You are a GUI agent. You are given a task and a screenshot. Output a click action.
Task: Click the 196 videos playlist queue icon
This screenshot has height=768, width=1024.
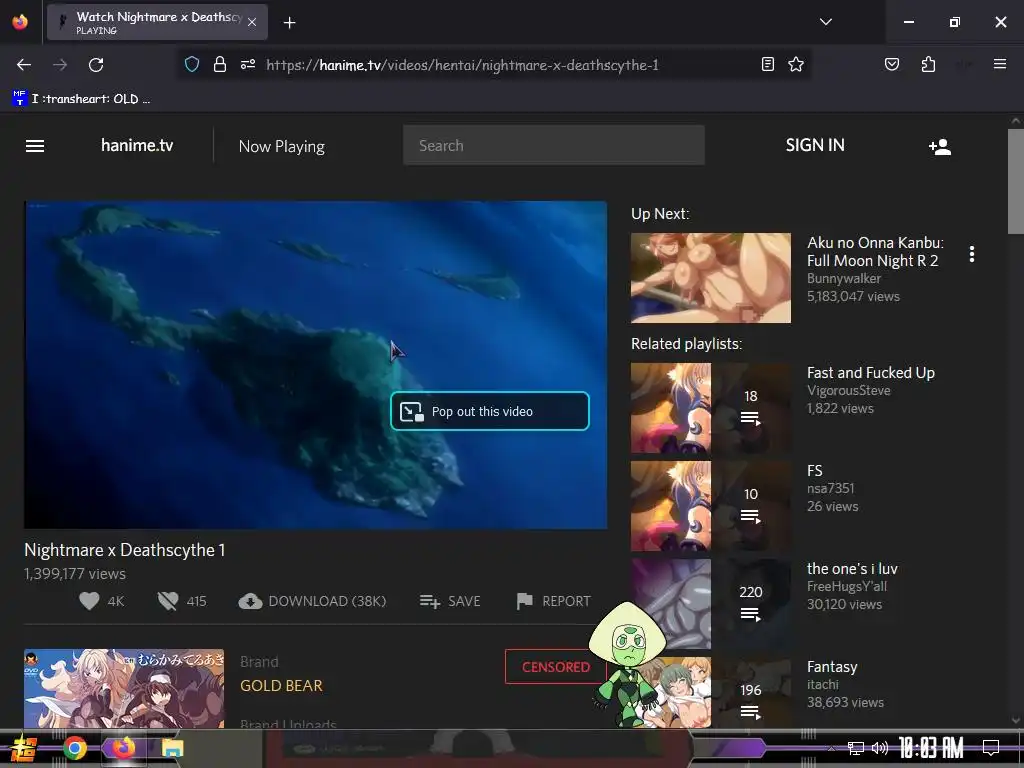coord(750,712)
